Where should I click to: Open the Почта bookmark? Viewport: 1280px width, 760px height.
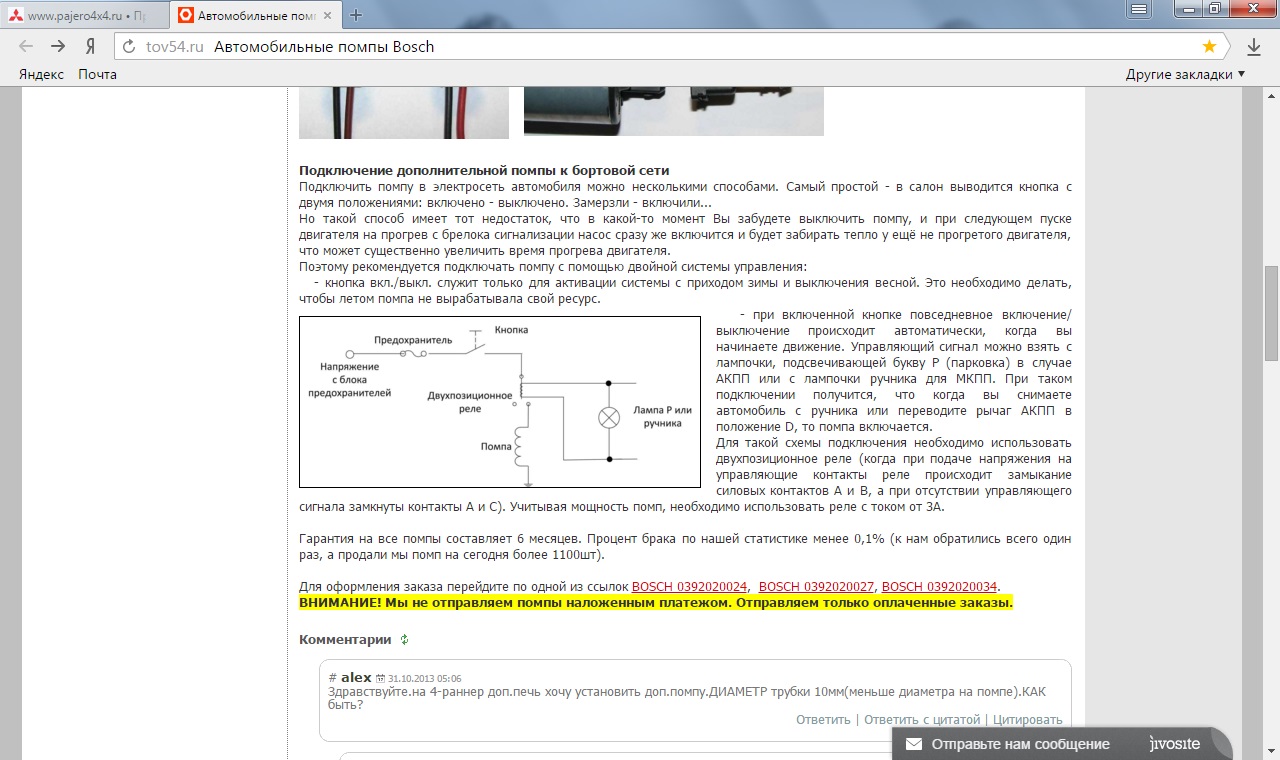click(x=98, y=74)
